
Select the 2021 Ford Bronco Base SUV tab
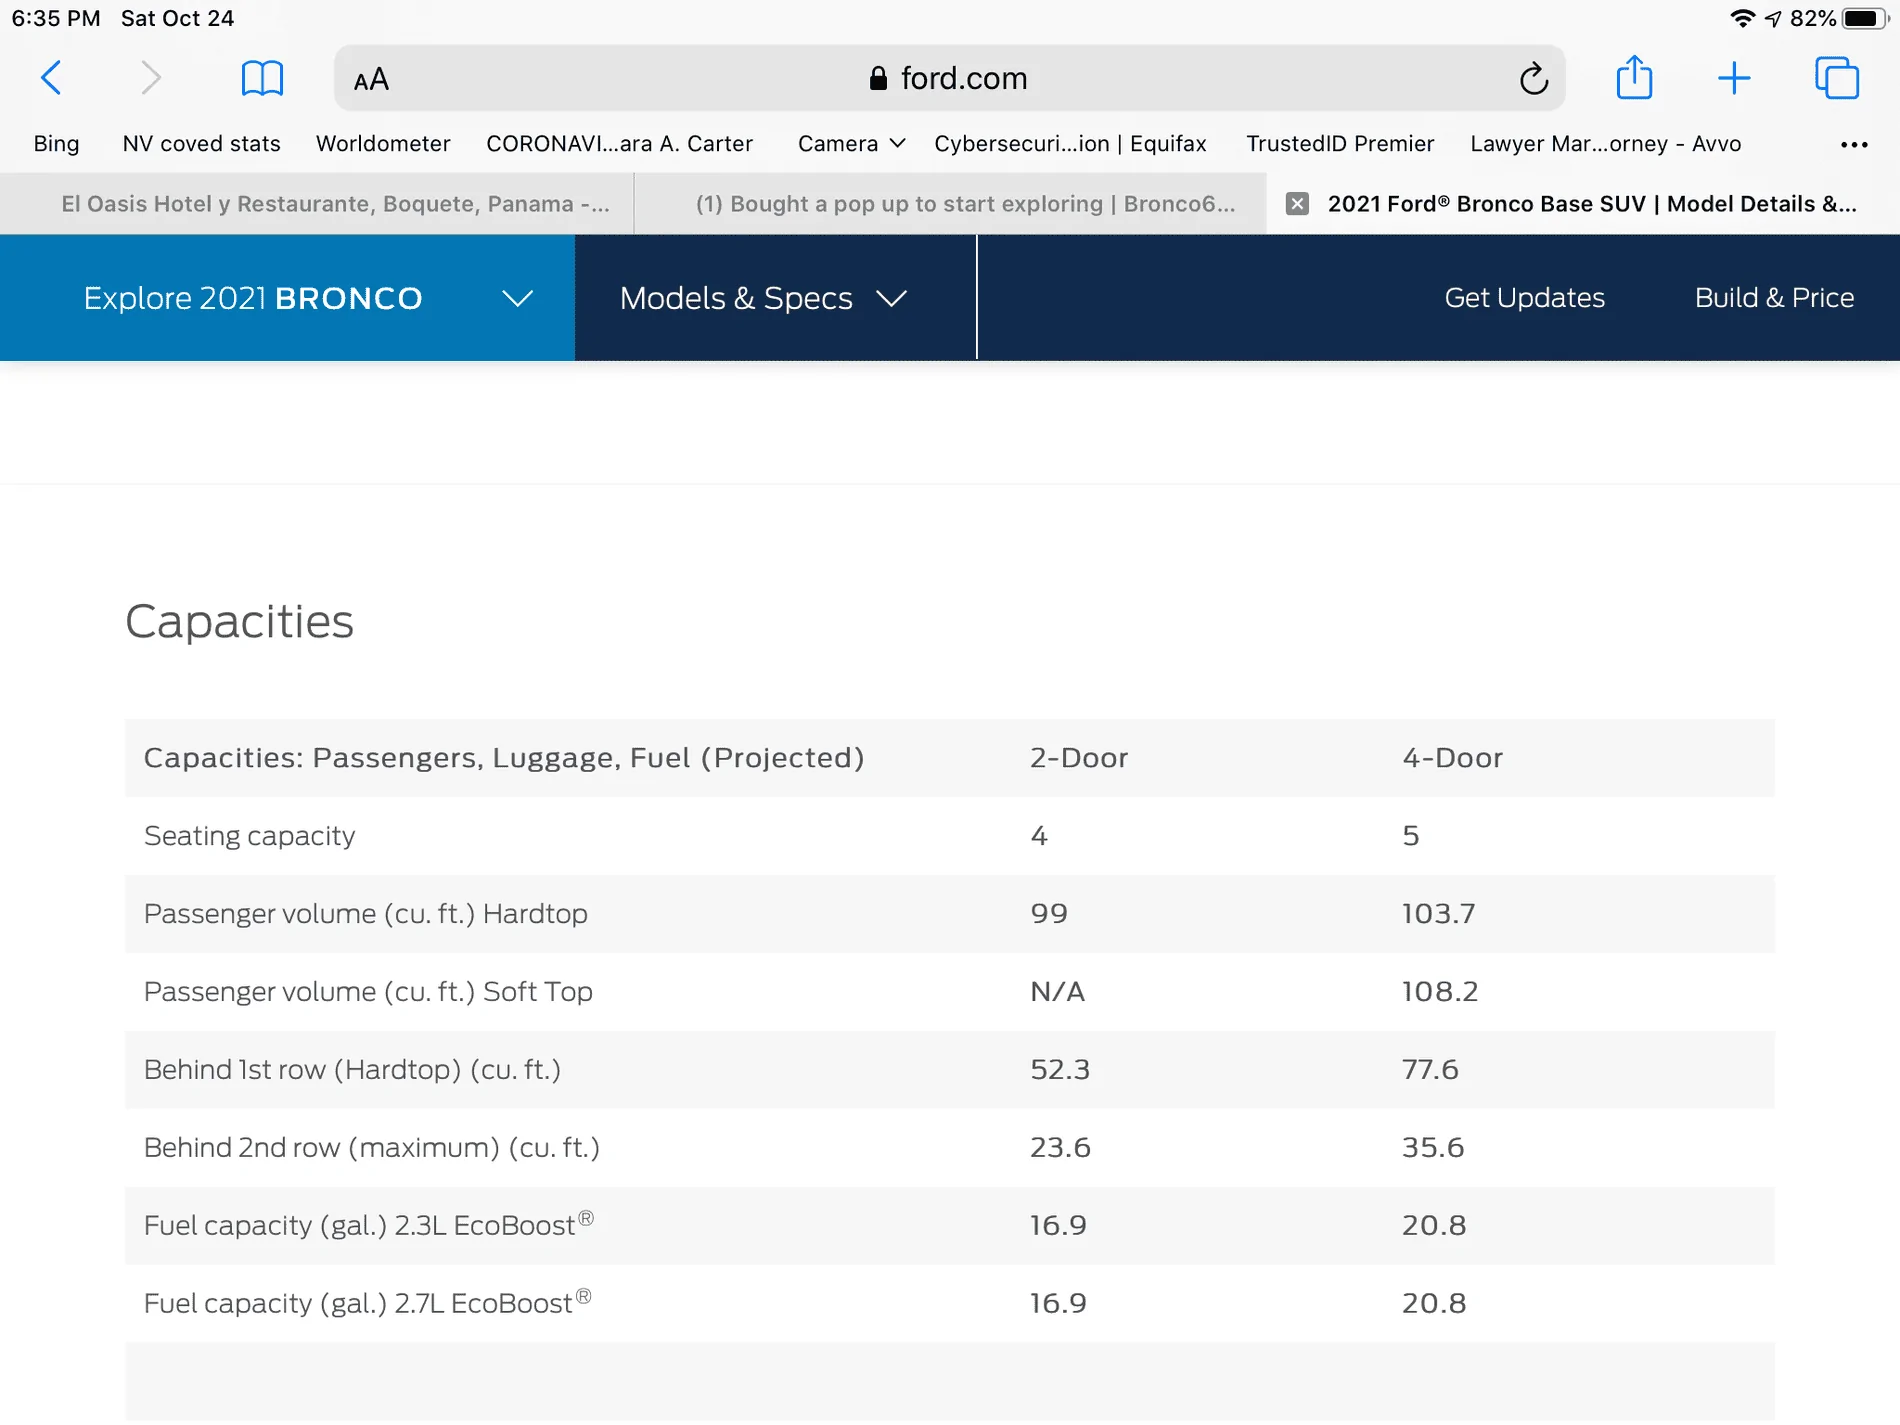(1583, 204)
